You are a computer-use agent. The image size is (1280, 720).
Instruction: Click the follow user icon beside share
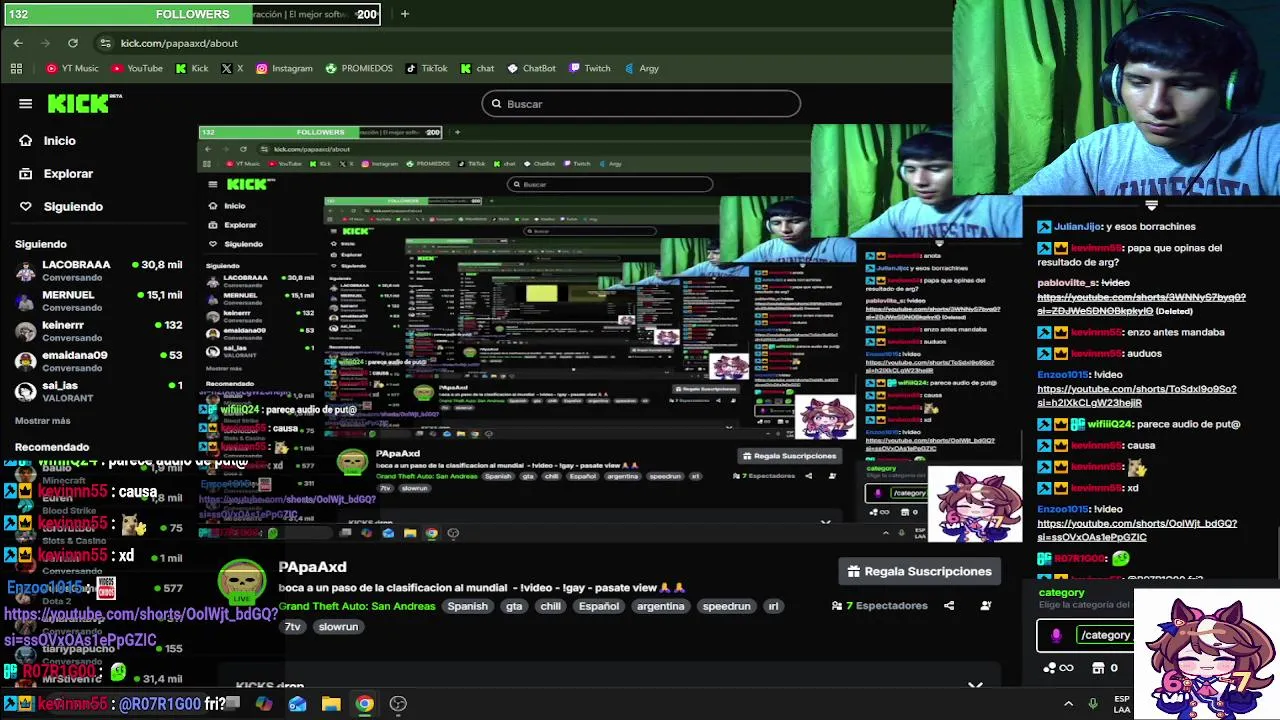click(x=986, y=605)
